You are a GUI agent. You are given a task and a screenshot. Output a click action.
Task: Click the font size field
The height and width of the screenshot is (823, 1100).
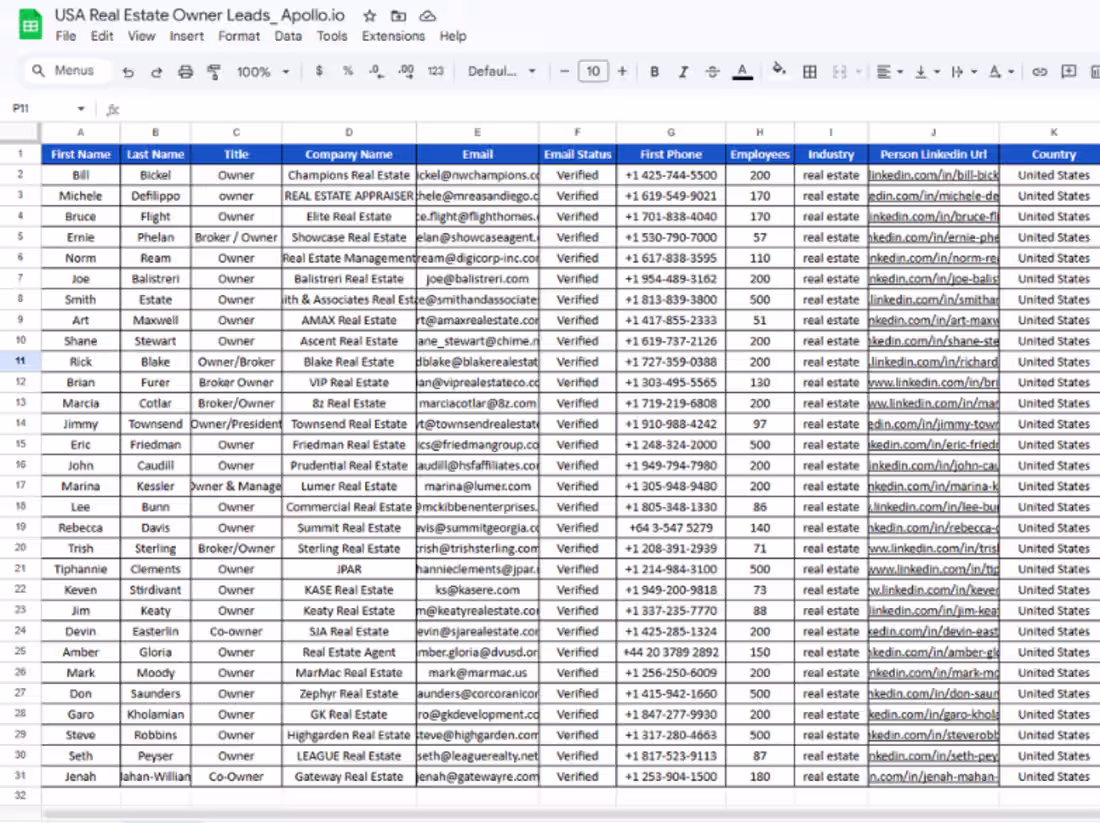(x=593, y=72)
